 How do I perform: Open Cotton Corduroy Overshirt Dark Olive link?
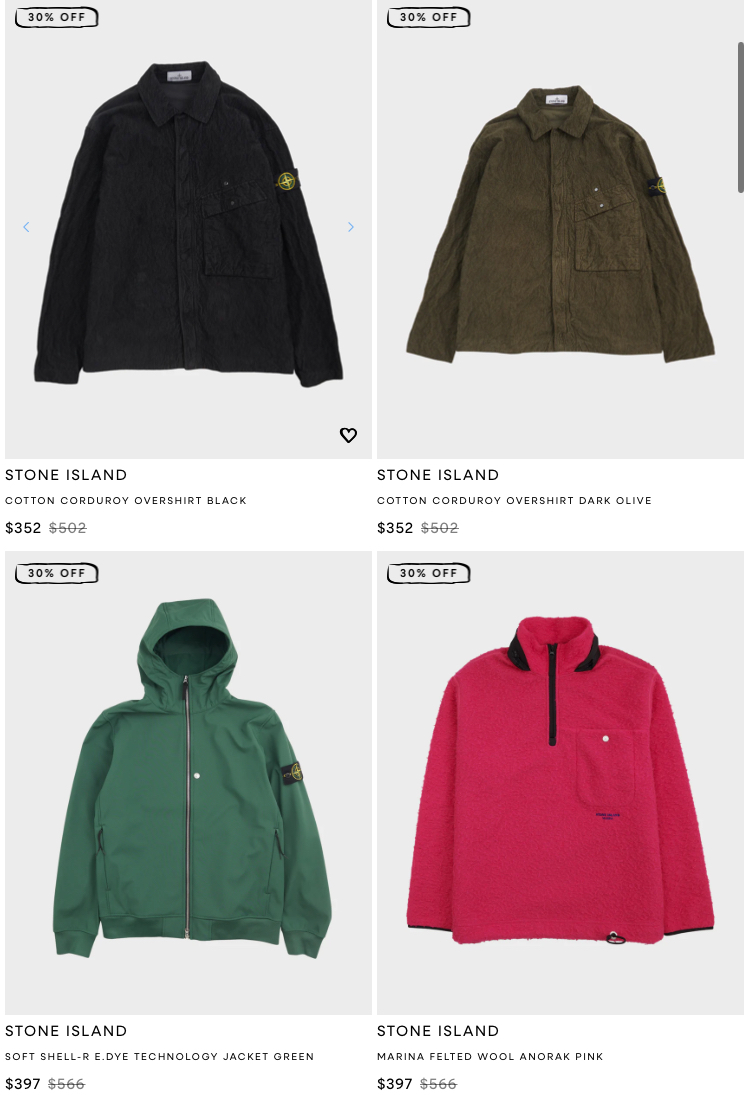[x=515, y=501]
